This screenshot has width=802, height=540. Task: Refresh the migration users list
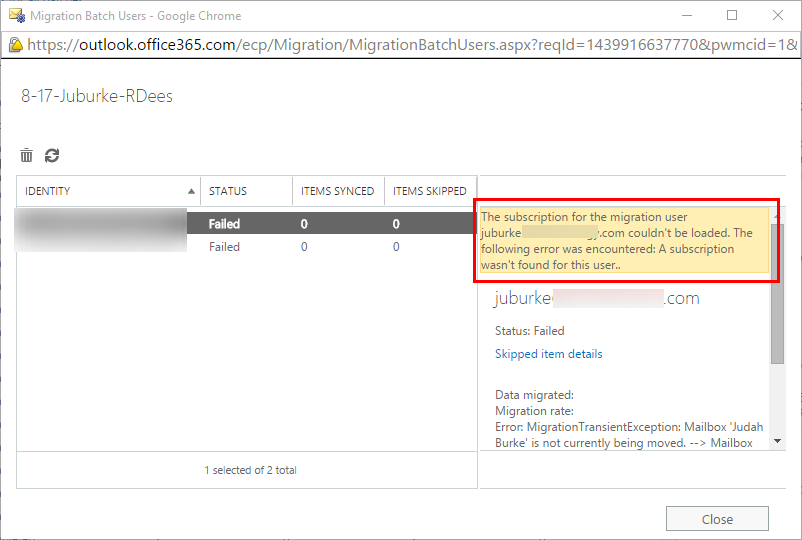click(x=52, y=155)
